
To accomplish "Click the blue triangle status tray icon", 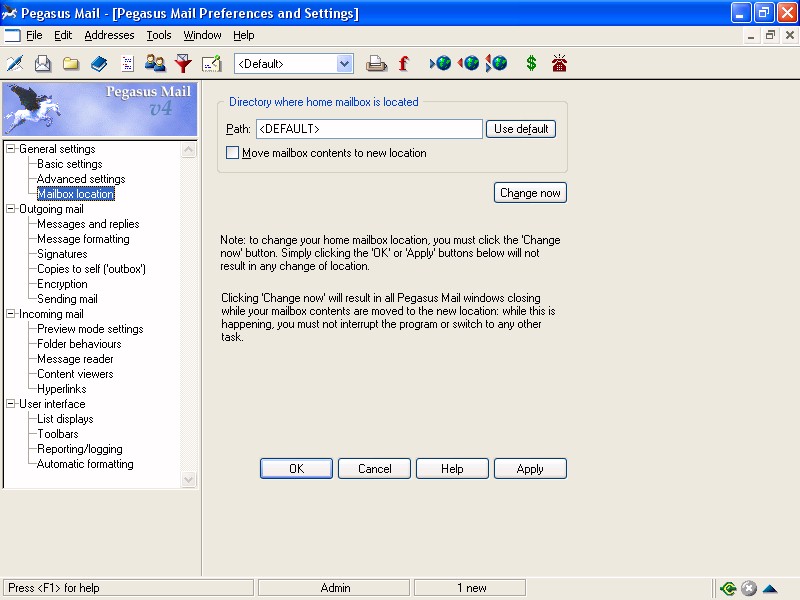I will point(769,588).
